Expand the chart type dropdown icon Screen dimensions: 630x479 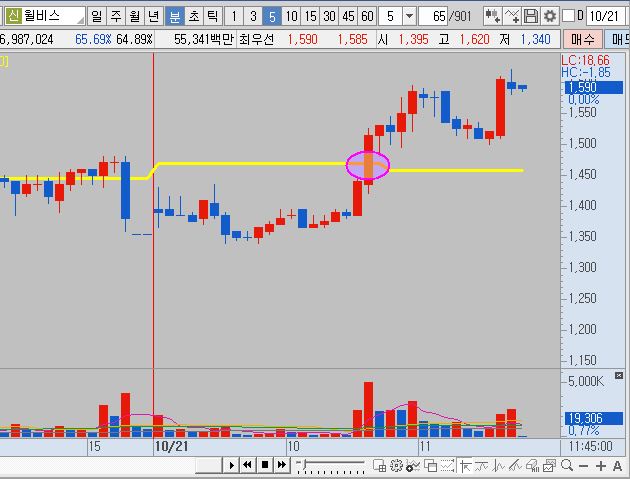click(492, 16)
